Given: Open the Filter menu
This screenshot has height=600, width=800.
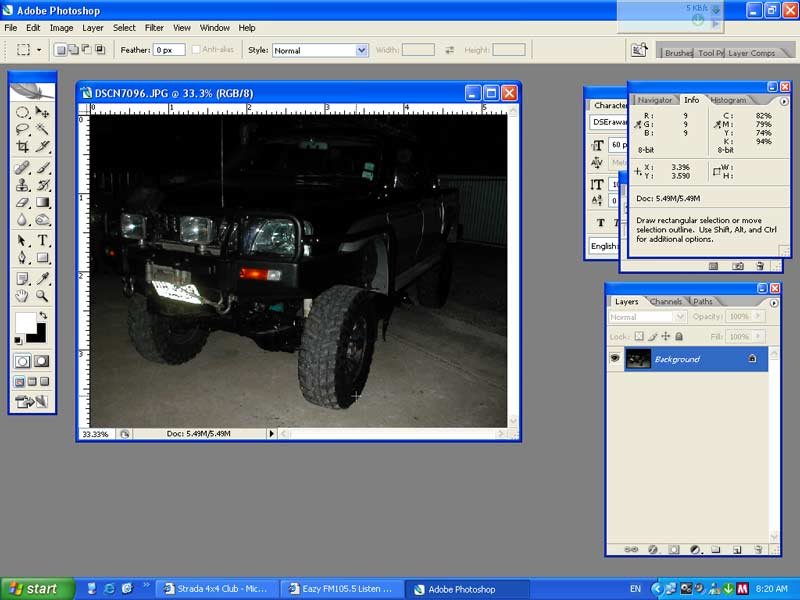Looking at the screenshot, I should click(x=154, y=28).
